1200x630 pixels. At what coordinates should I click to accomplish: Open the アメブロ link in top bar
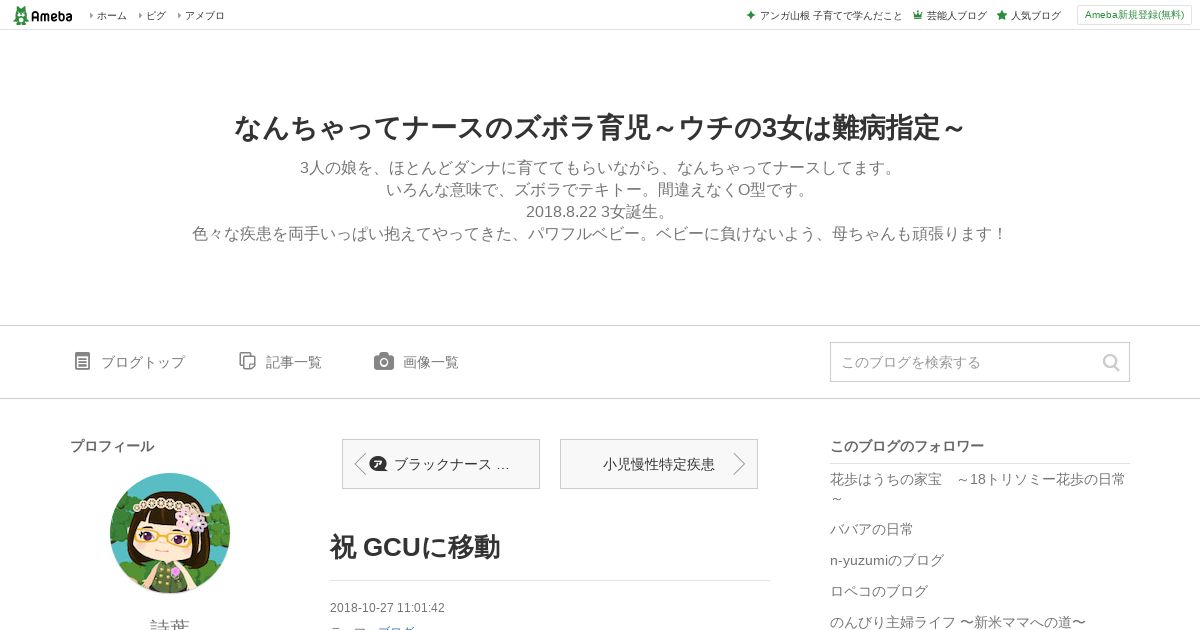pos(204,16)
